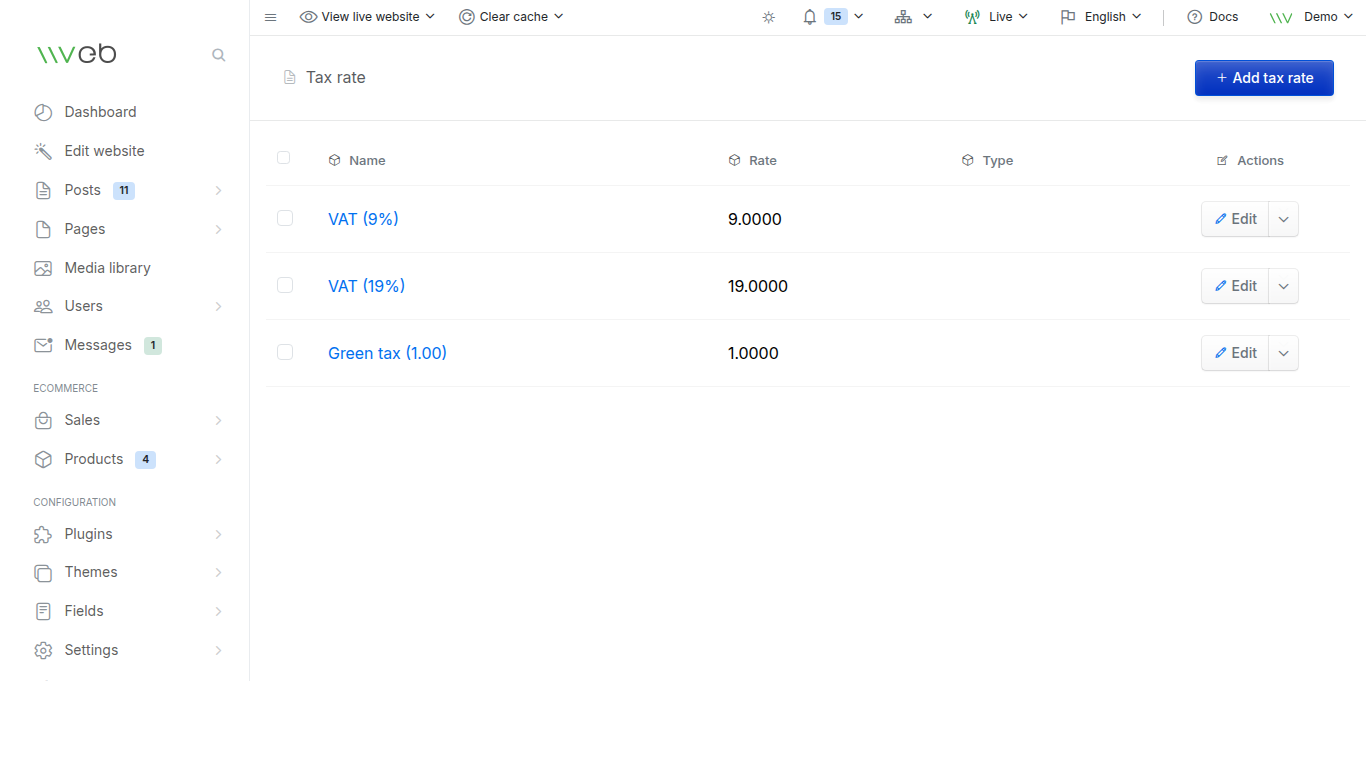Tick the checkbox for VAT (9%)
This screenshot has width=1366, height=768.
285,218
